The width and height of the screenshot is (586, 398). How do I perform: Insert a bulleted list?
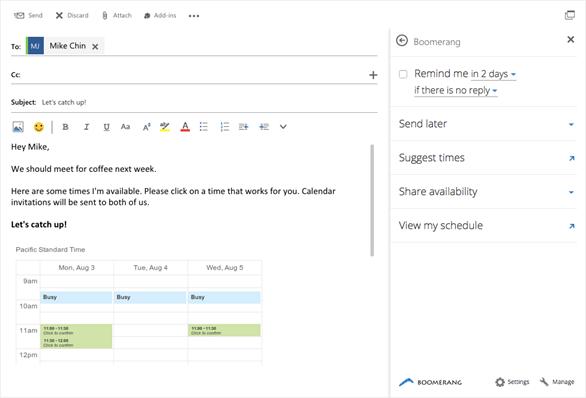coord(204,127)
